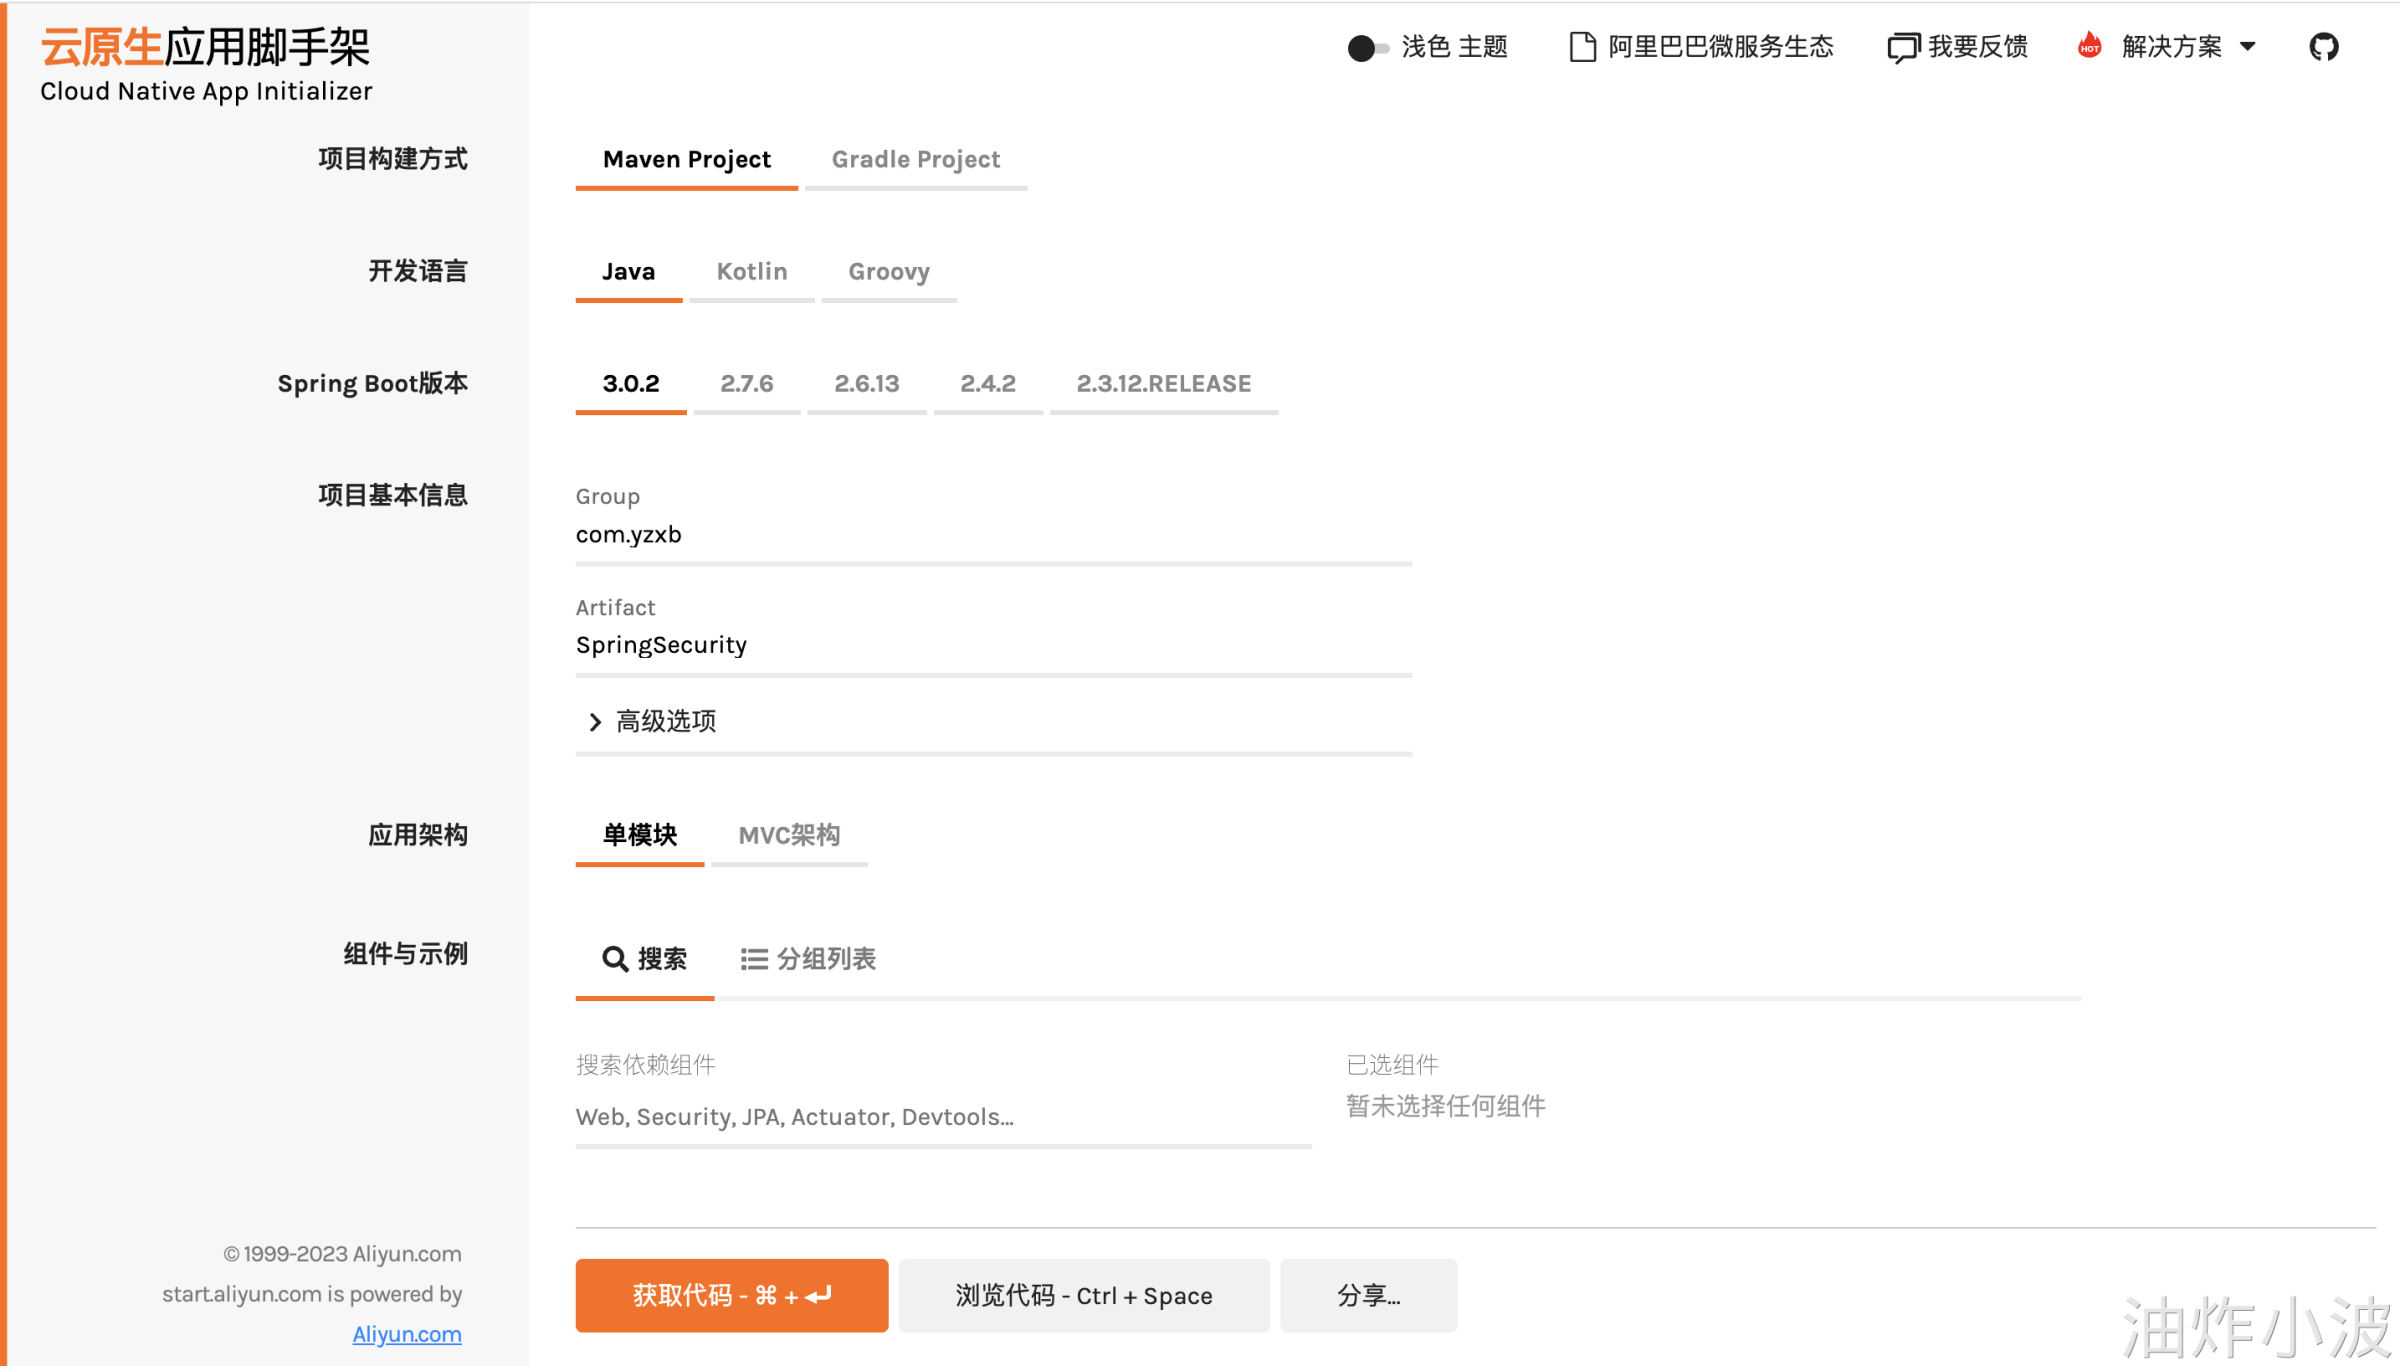
Task: Choose Kotlin as development language
Action: coord(751,272)
